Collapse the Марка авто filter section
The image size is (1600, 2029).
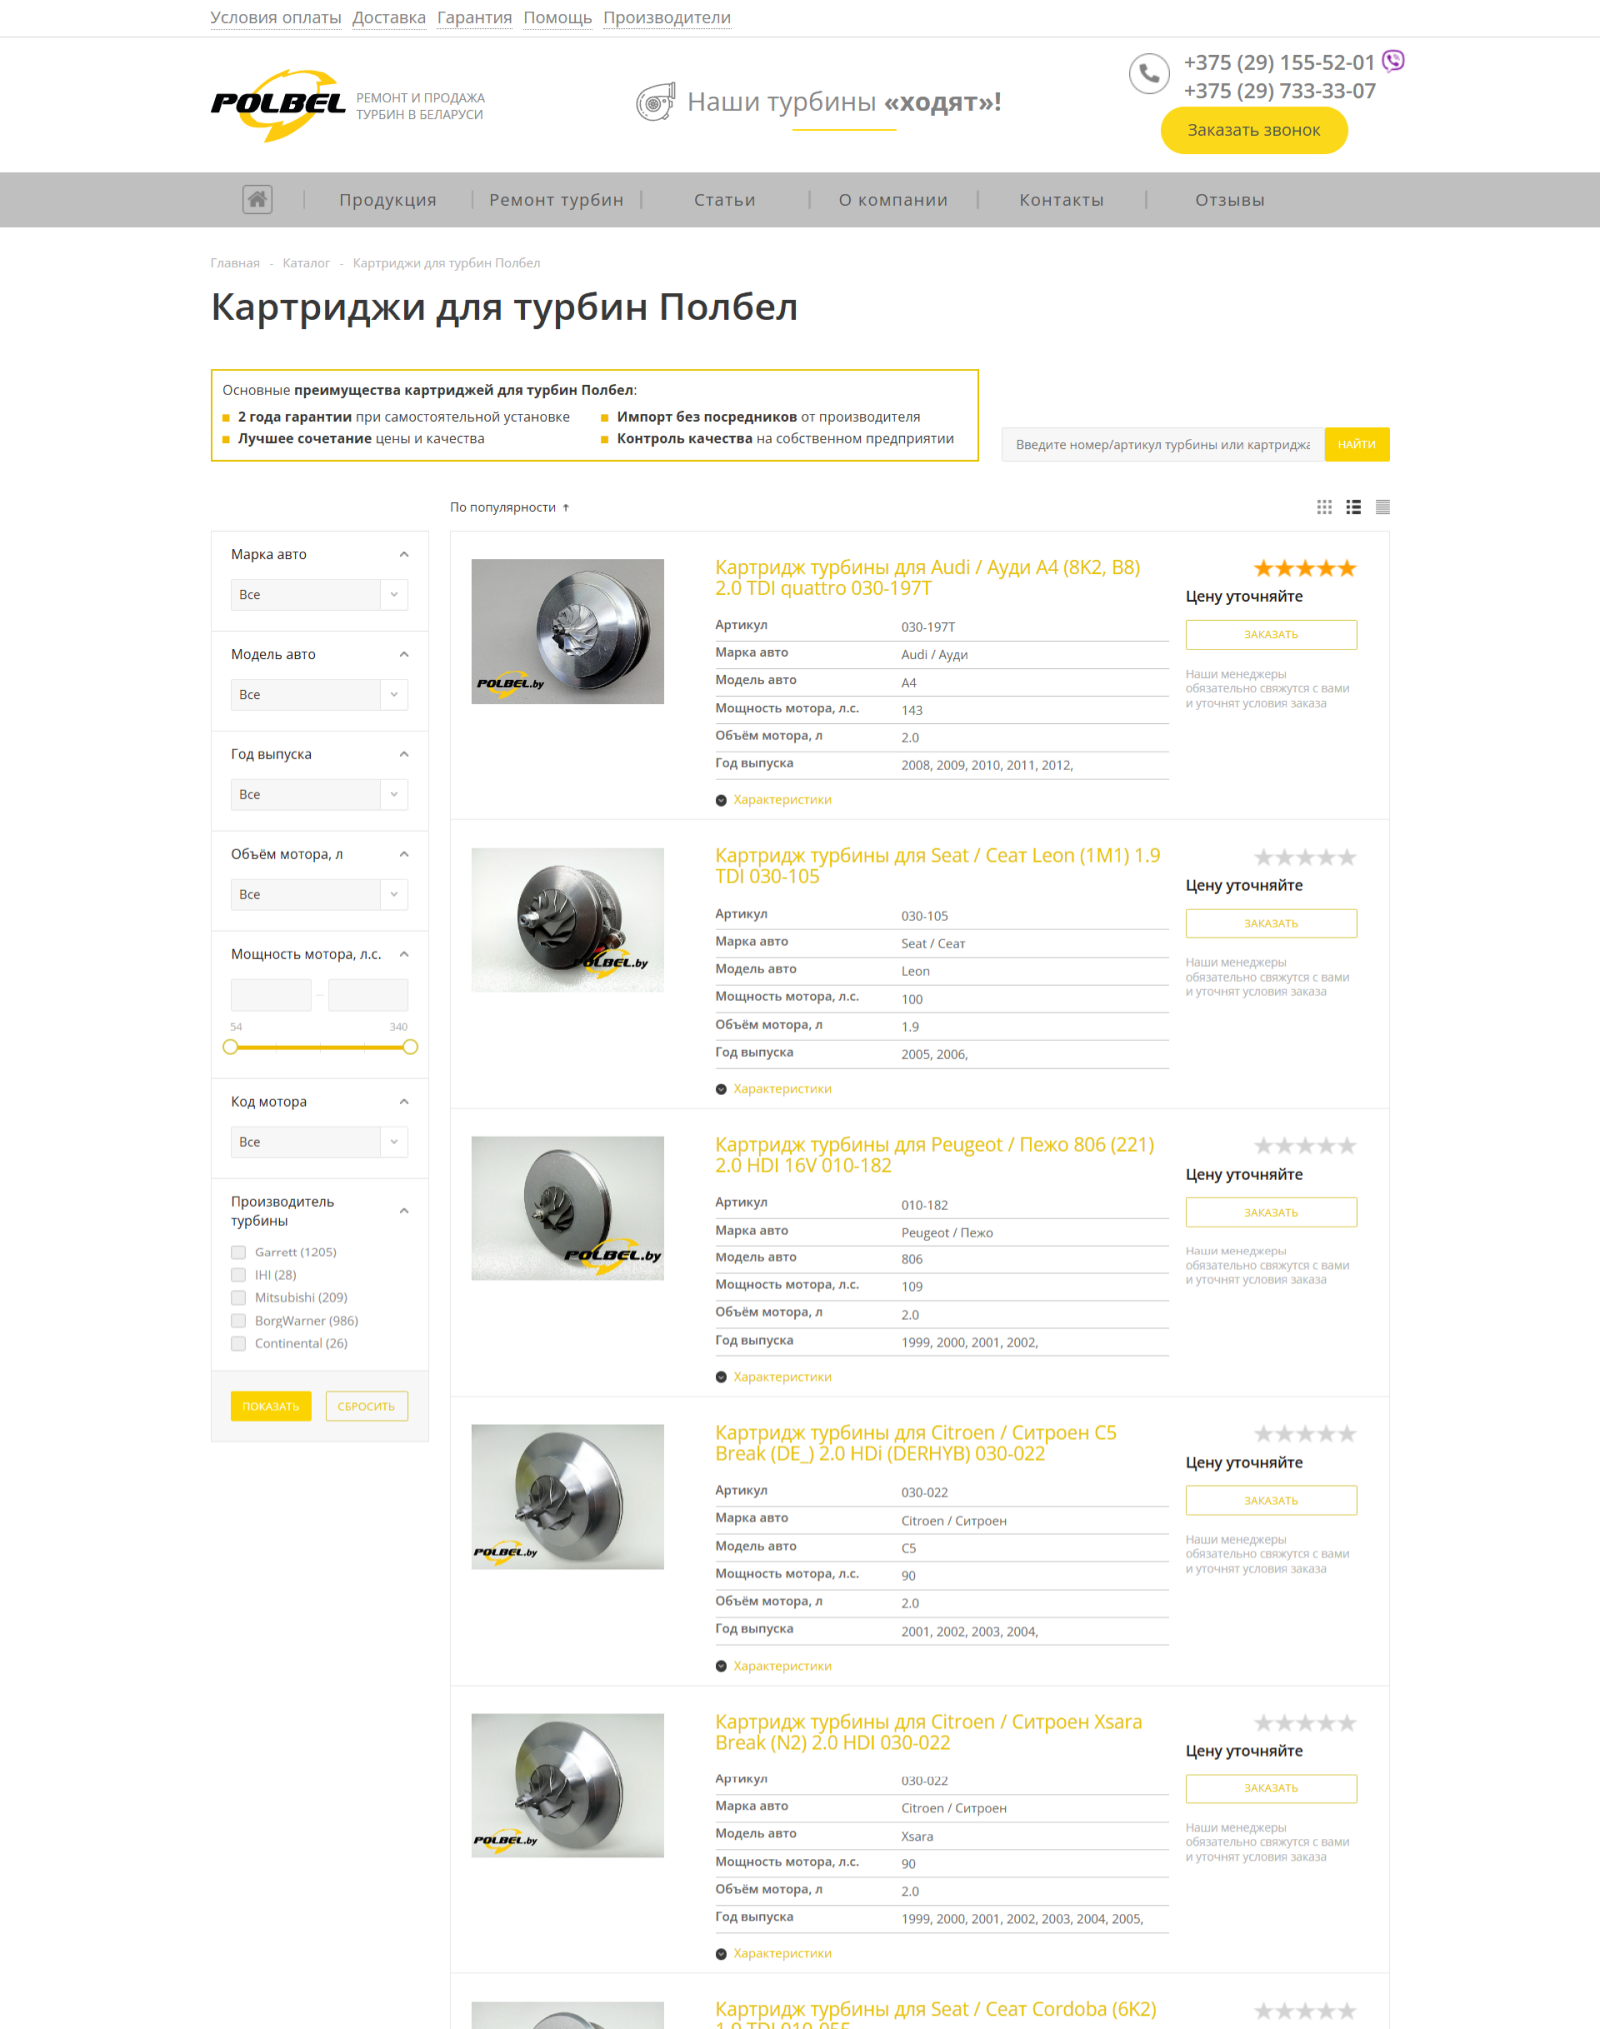click(404, 554)
